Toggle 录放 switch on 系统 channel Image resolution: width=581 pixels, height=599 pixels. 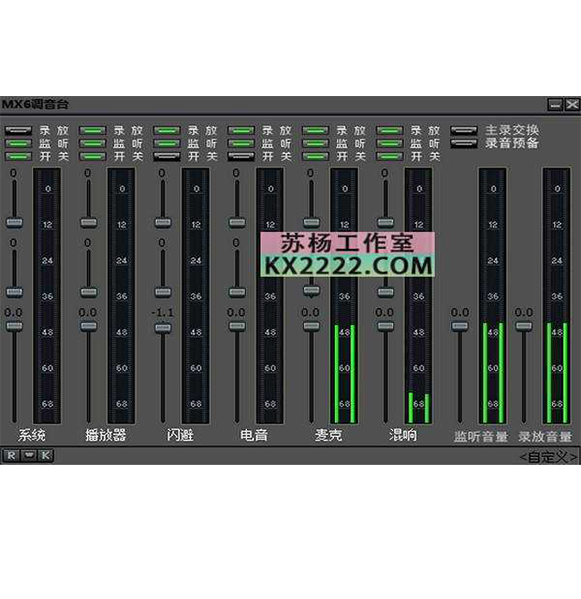18,131
